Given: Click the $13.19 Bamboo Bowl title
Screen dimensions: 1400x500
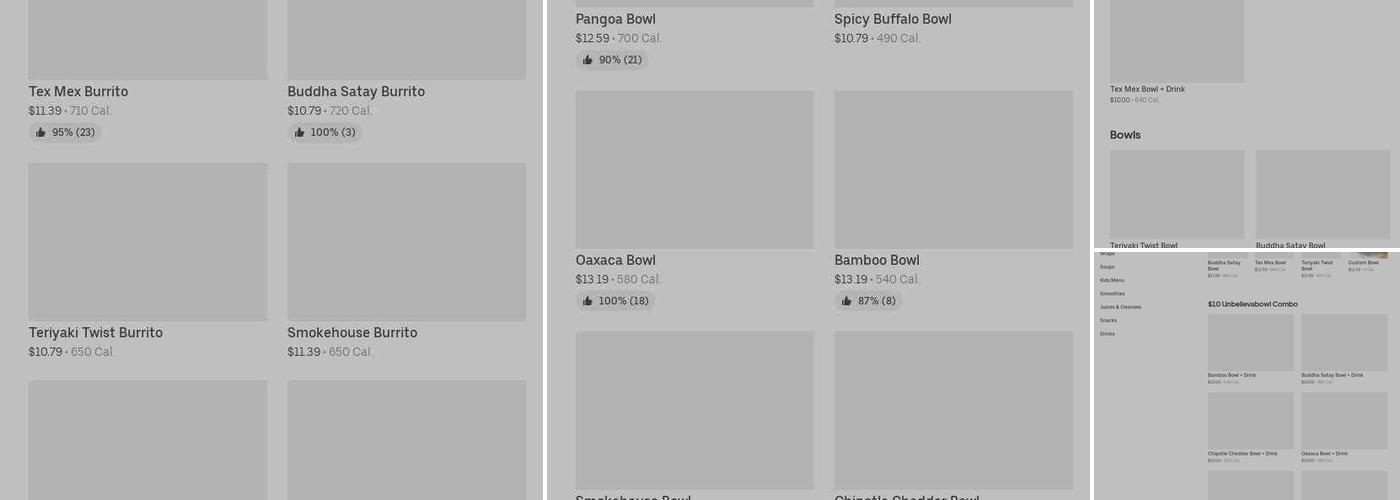Looking at the screenshot, I should pos(877,260).
